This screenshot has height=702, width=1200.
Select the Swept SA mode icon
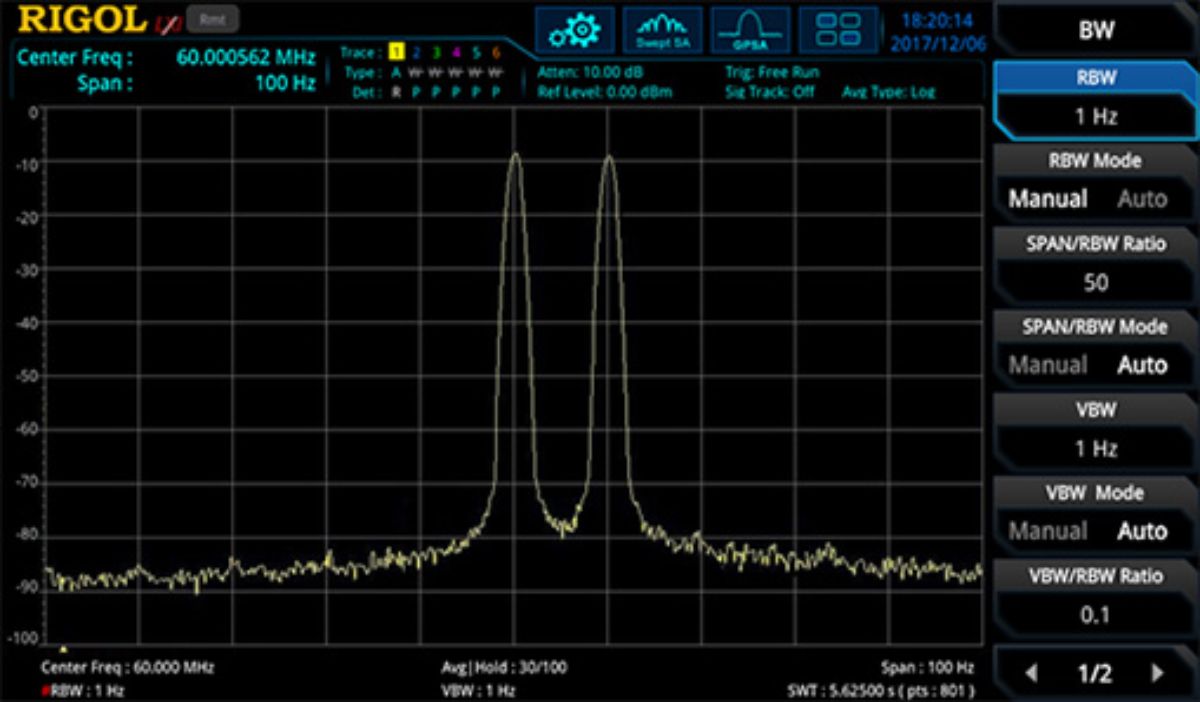pos(661,31)
